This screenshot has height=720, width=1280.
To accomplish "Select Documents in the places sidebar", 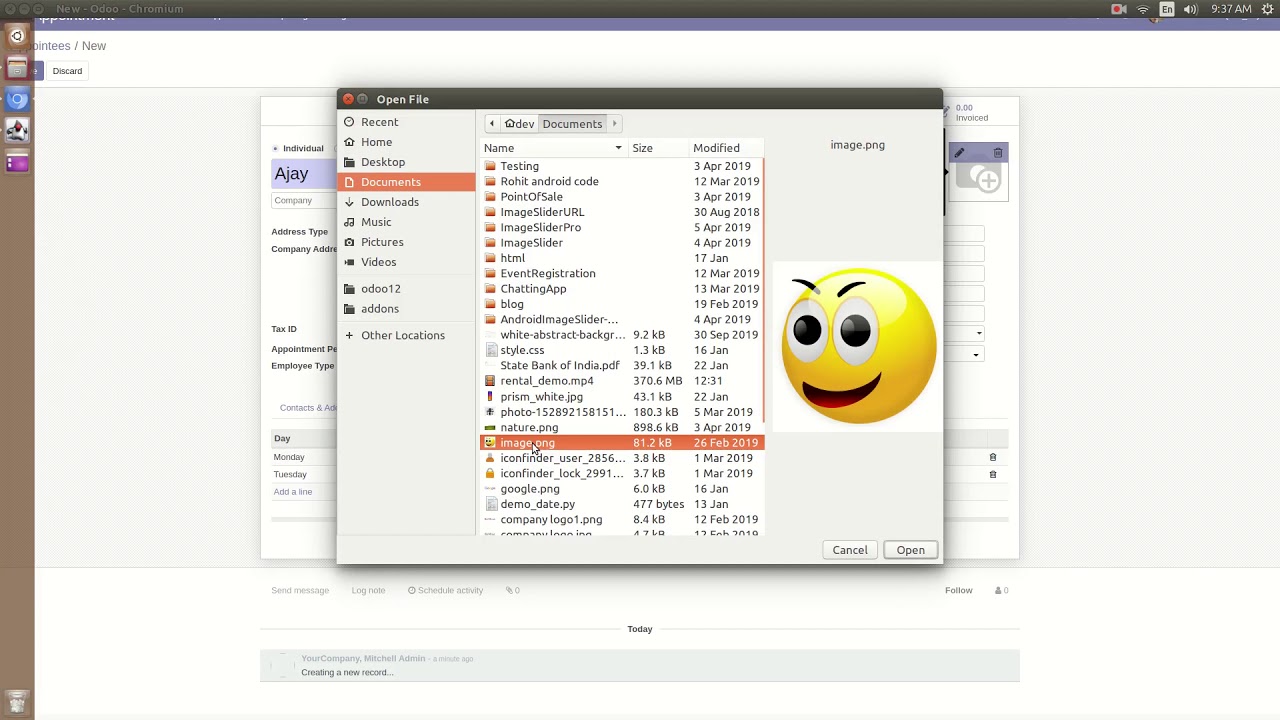I will pyautogui.click(x=406, y=182).
